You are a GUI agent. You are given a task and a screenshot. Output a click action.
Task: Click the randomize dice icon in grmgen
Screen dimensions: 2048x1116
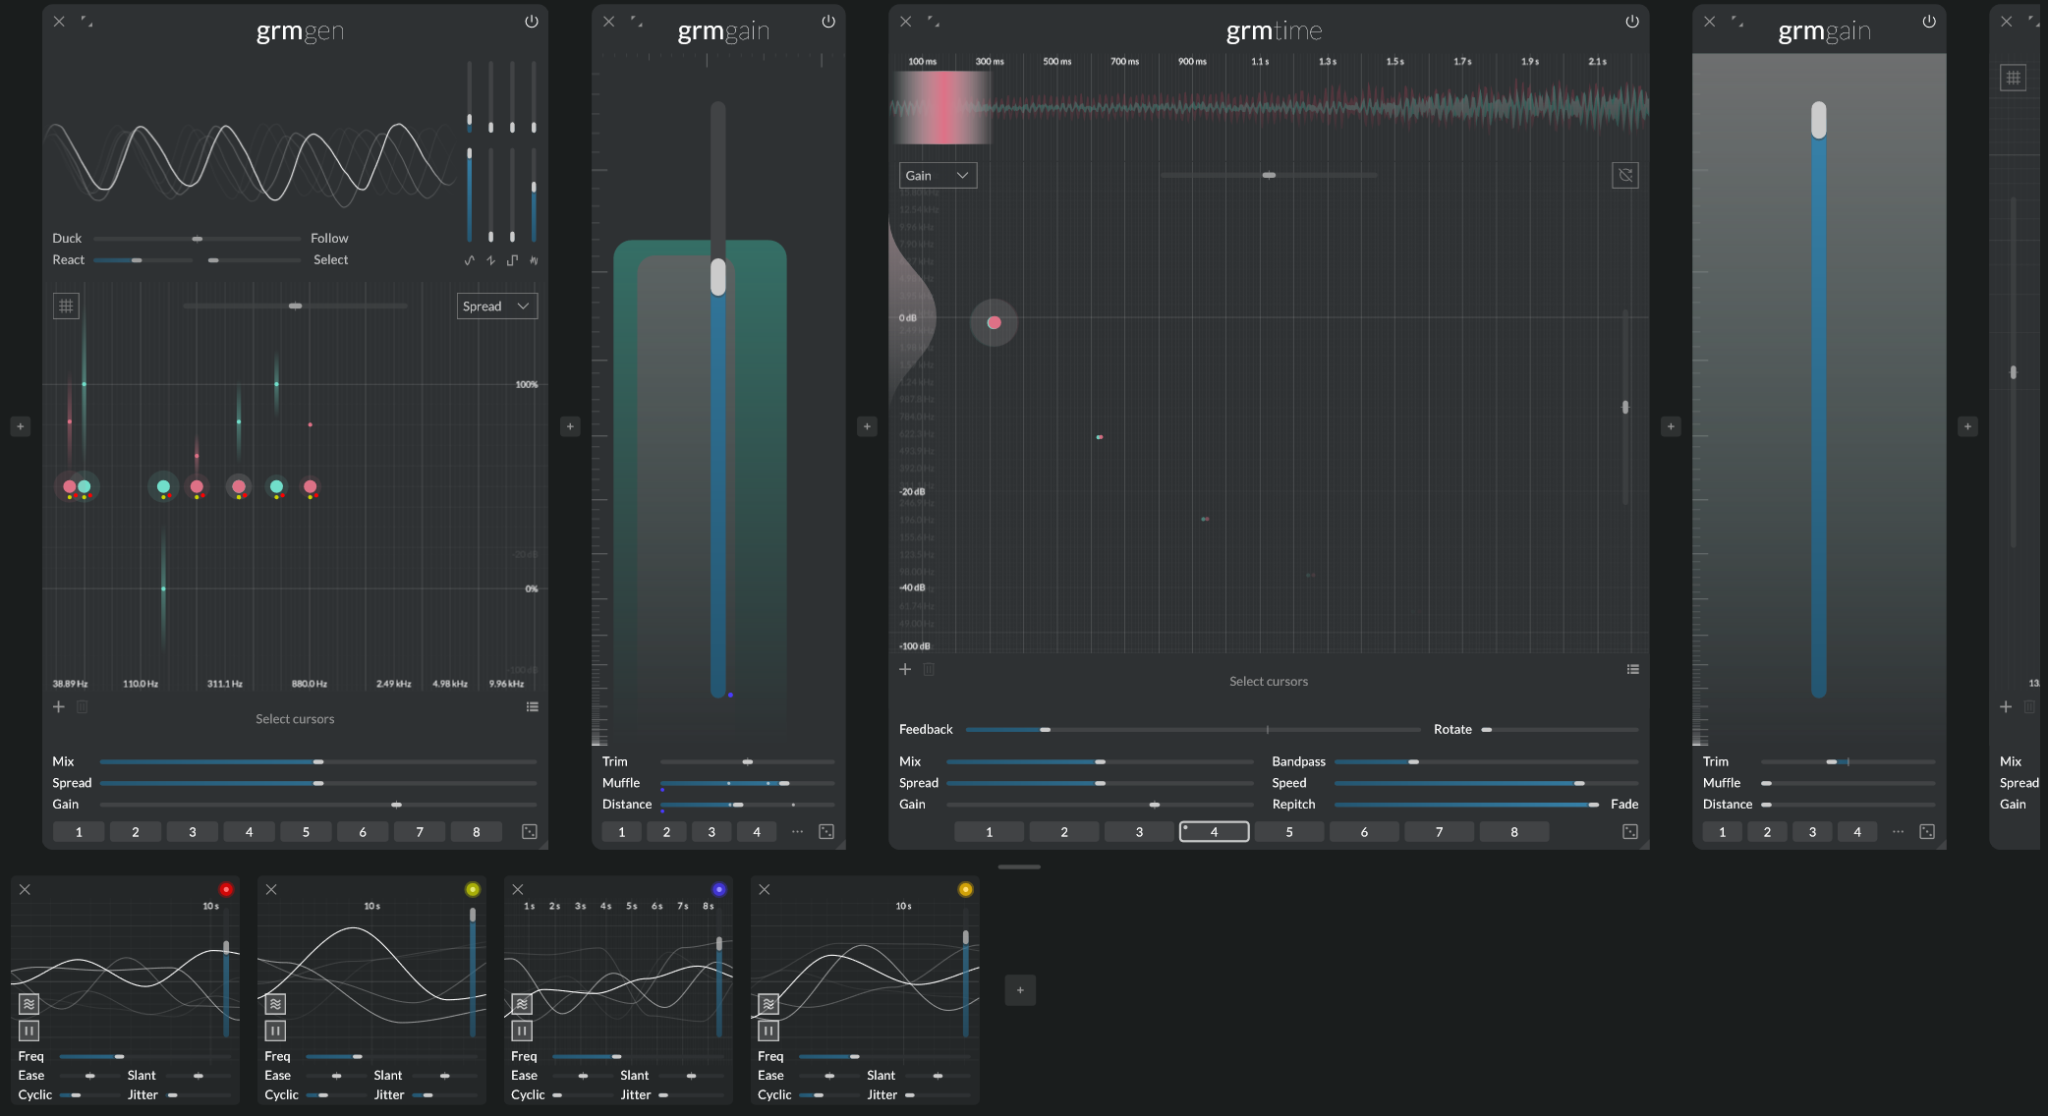tap(530, 832)
